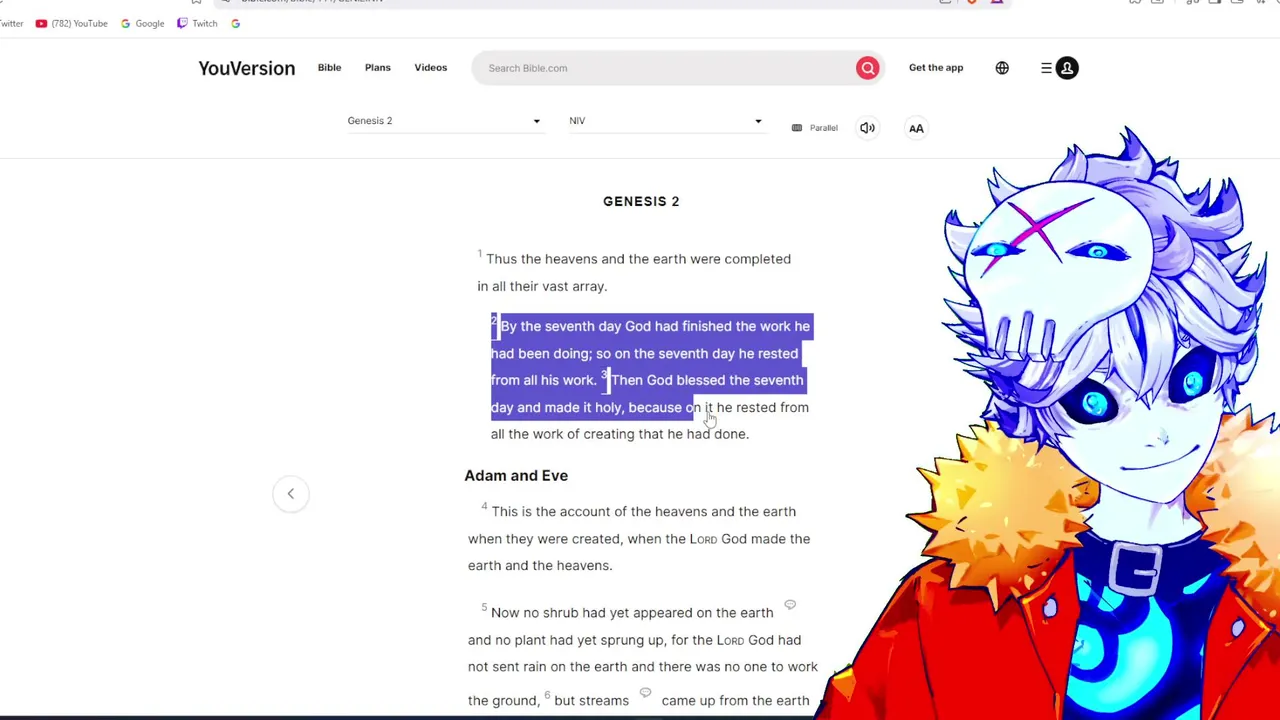The image size is (1280, 720).
Task: Click Get the app link
Action: (x=936, y=68)
